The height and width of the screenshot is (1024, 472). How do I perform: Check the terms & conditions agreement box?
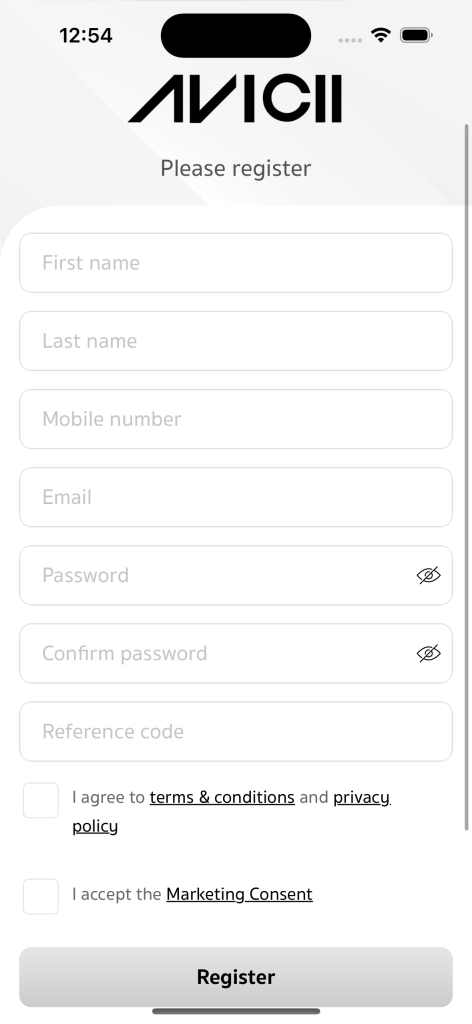tap(41, 800)
